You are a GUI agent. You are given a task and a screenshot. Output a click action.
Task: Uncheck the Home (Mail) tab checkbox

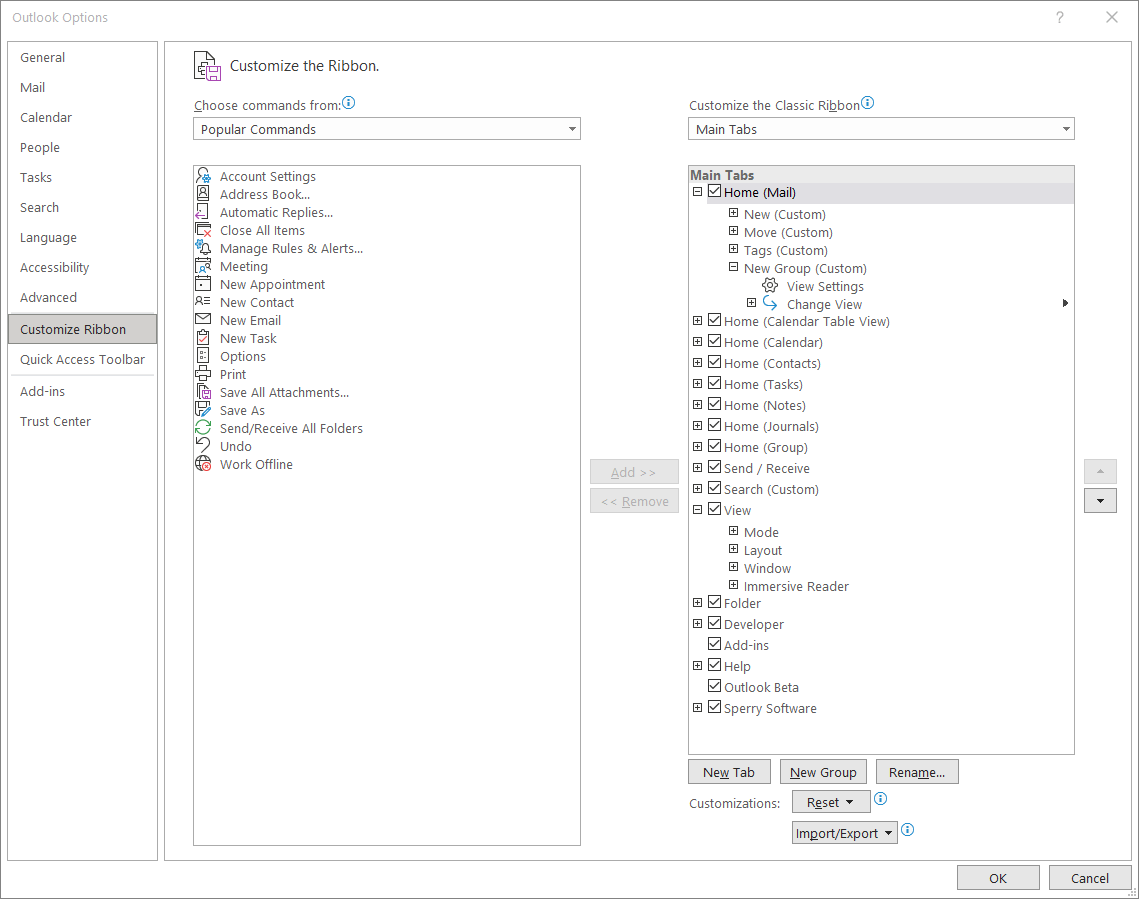[715, 192]
